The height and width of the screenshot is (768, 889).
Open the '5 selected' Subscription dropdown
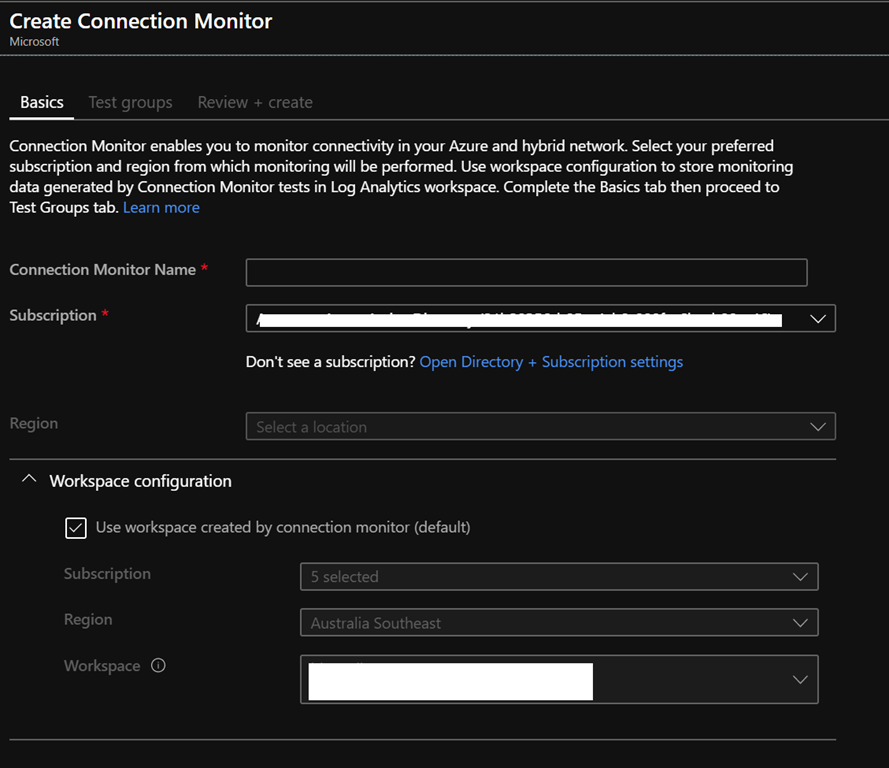pos(540,577)
